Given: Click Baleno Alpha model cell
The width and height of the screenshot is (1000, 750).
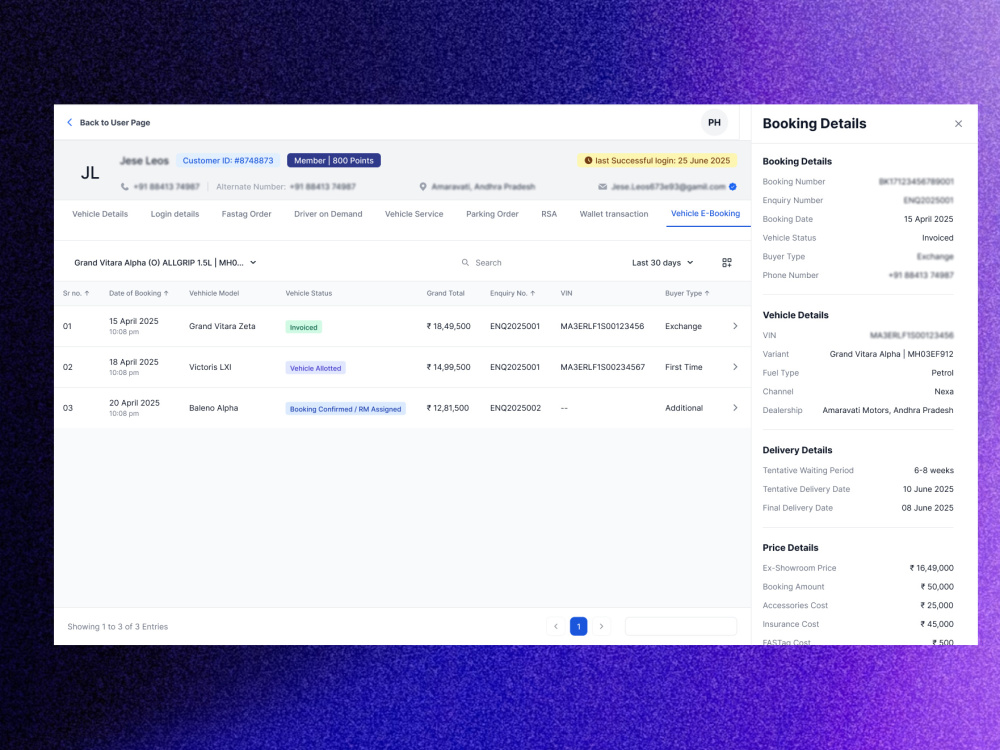Looking at the screenshot, I should [x=214, y=408].
